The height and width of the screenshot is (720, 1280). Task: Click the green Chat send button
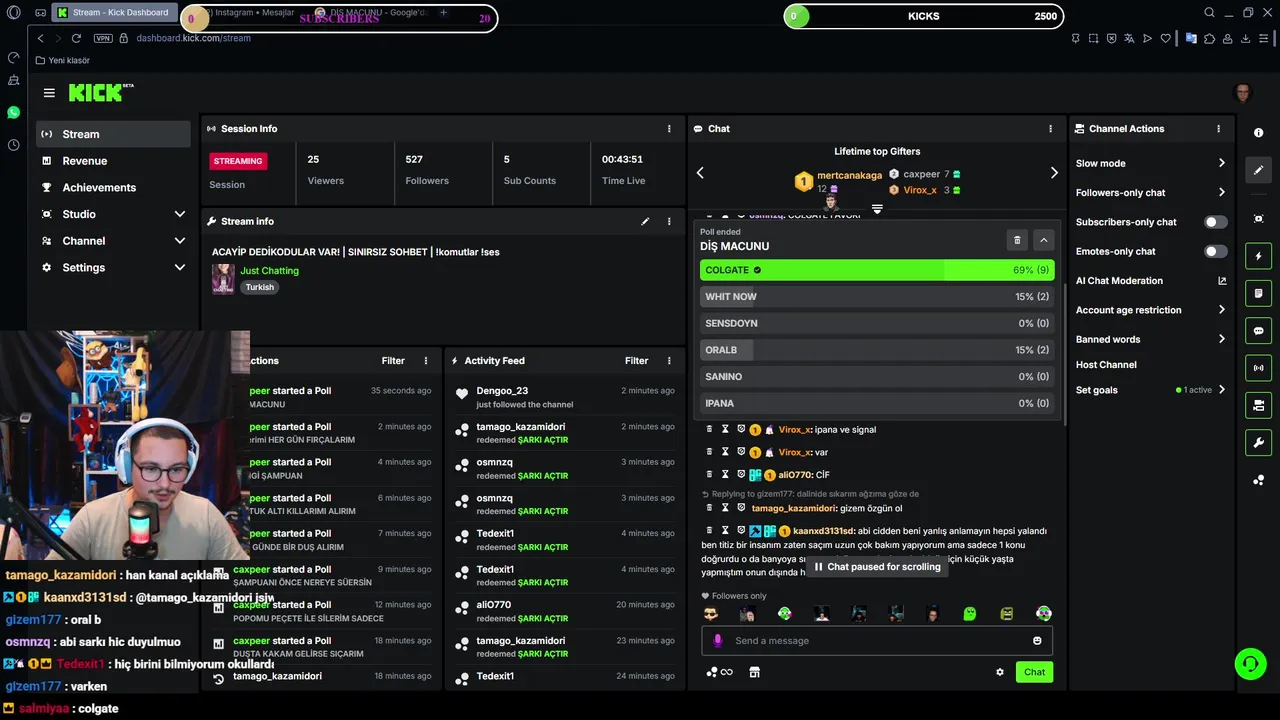(x=1034, y=672)
